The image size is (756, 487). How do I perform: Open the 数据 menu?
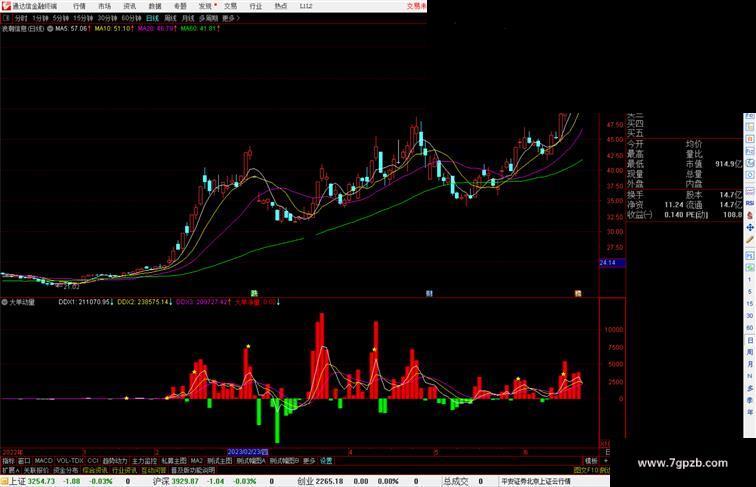coord(155,6)
